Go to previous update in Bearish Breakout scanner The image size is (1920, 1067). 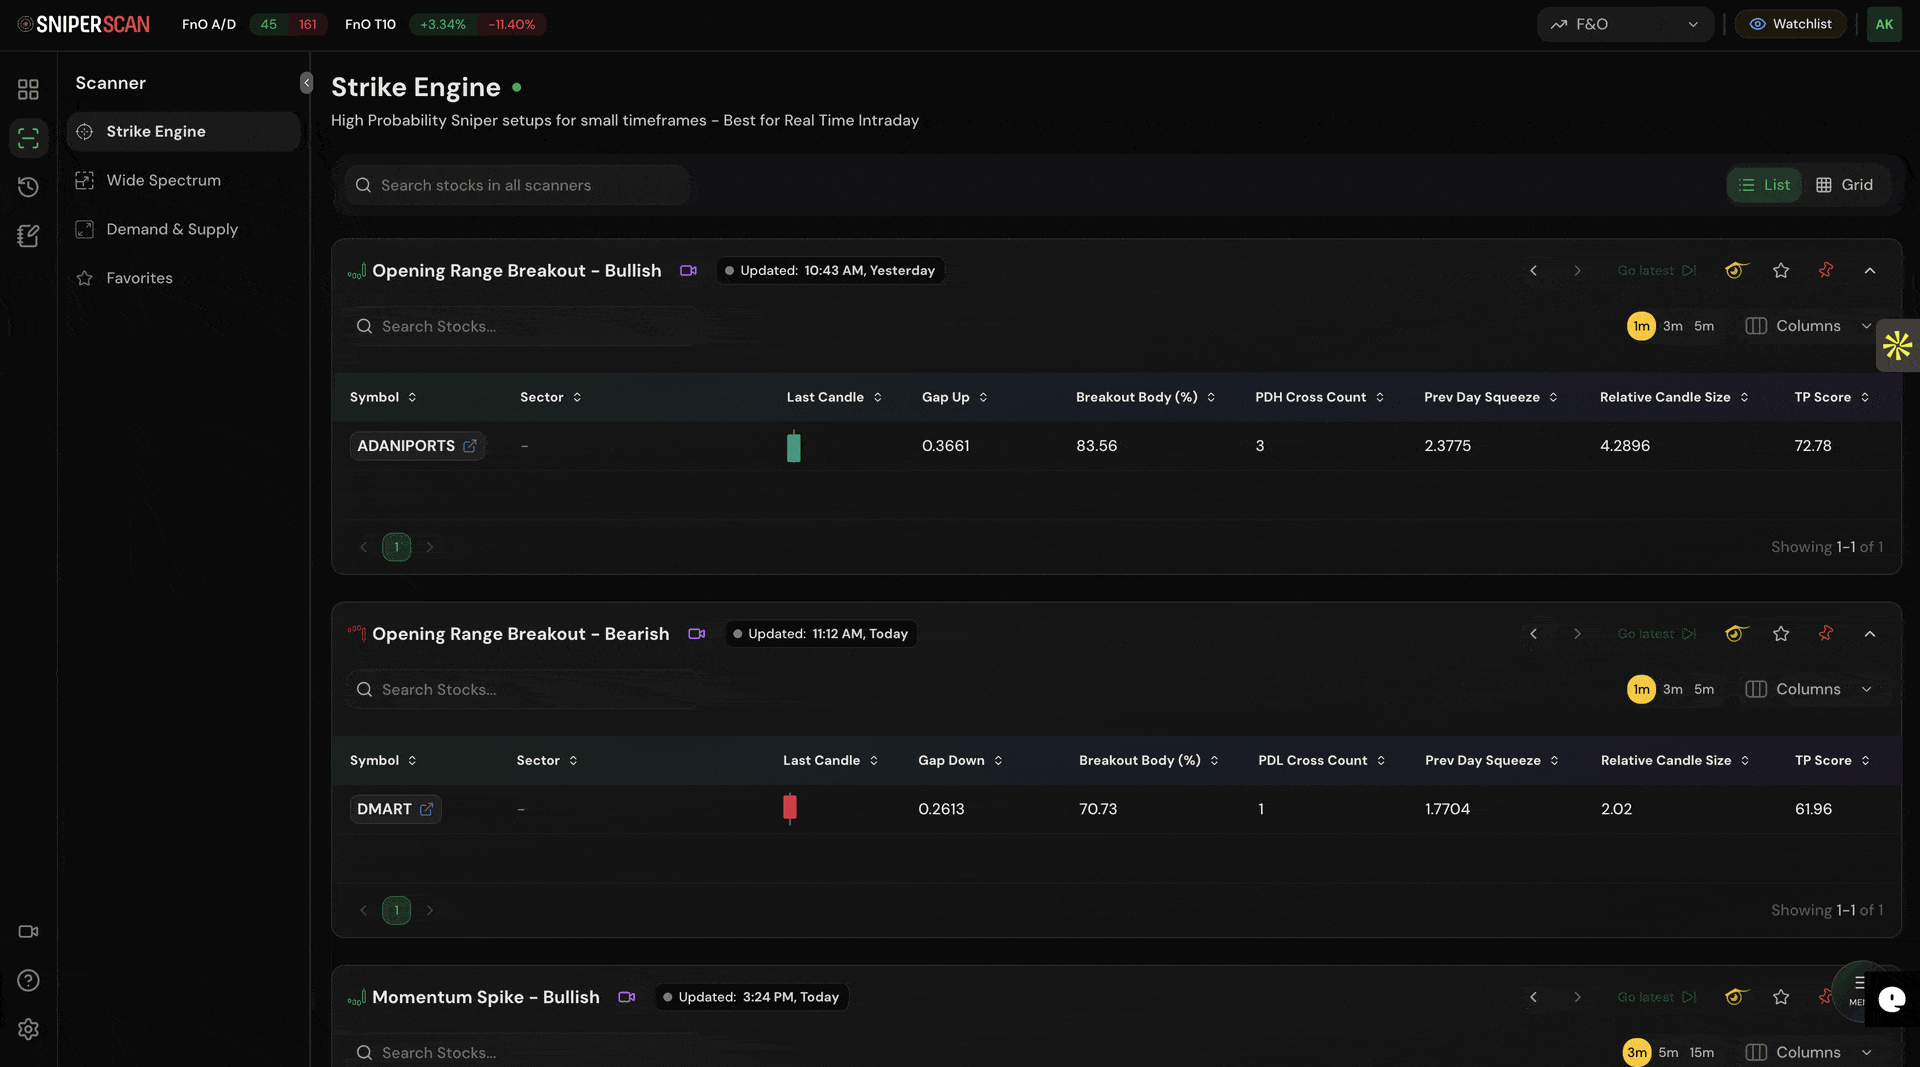(x=1533, y=634)
